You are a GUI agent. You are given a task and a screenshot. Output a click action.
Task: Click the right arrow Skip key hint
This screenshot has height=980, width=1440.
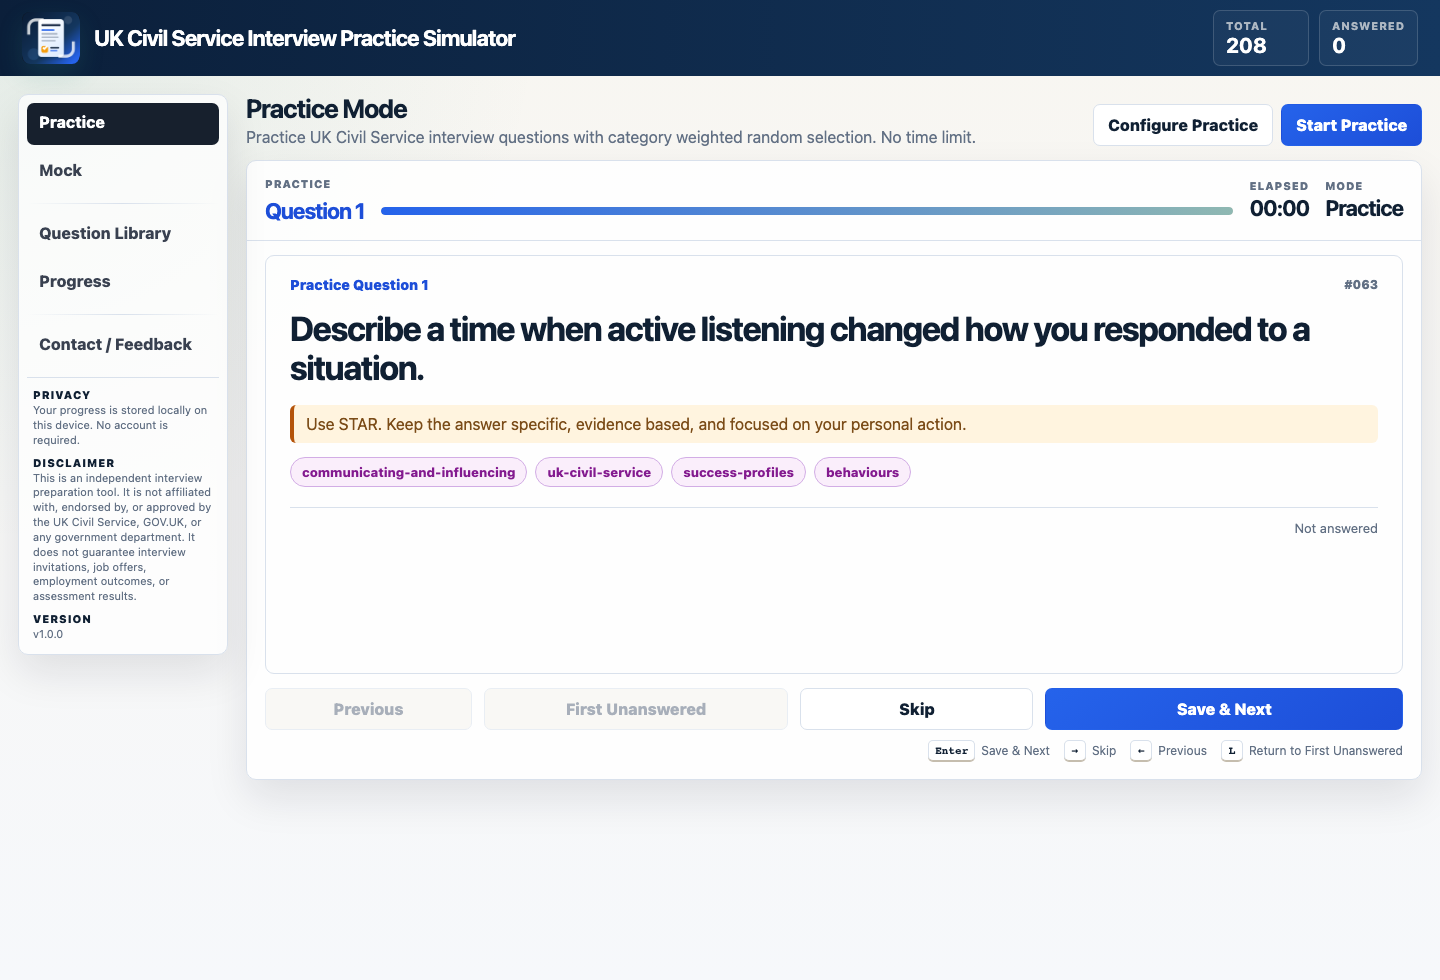coord(1075,751)
